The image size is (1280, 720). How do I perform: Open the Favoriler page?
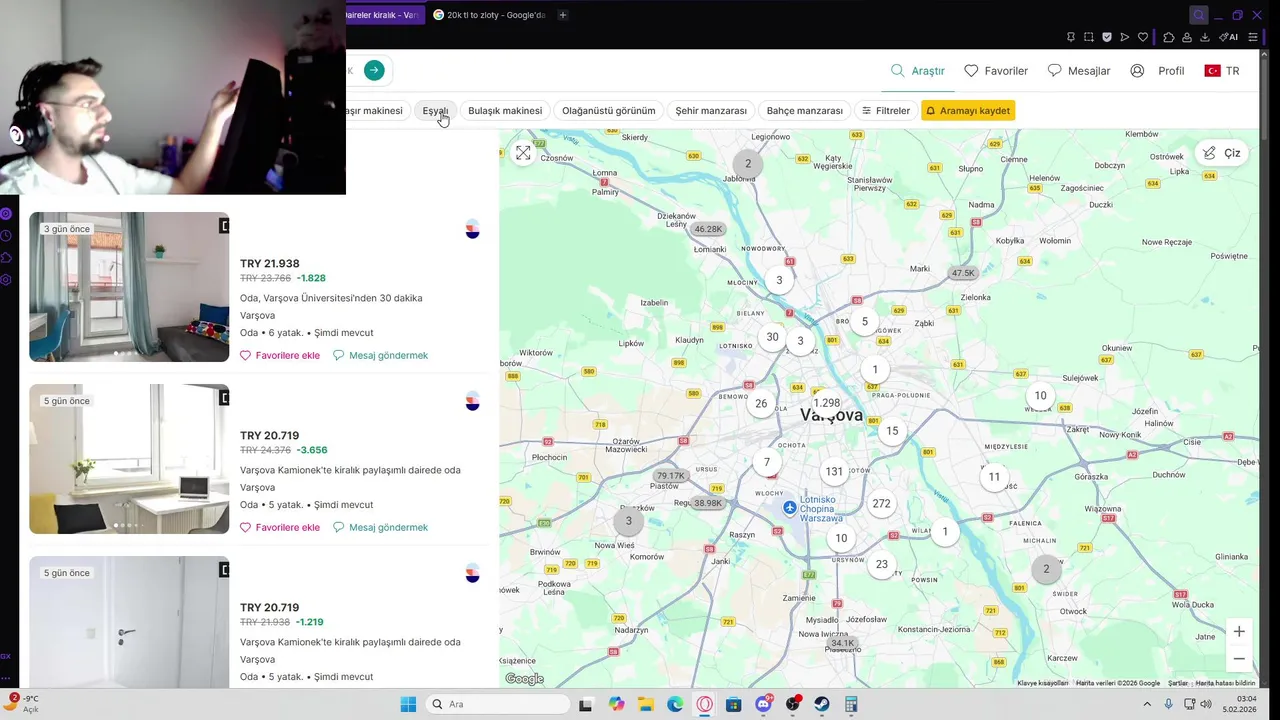[x=996, y=71]
